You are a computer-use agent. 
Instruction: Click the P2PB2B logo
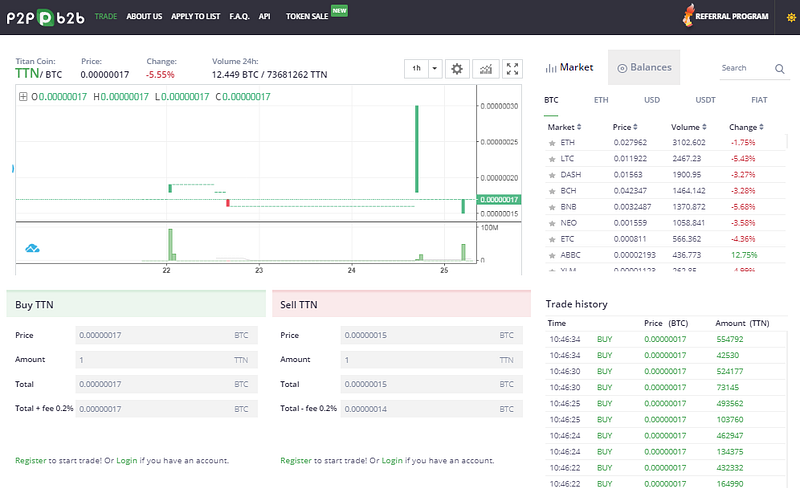point(45,18)
